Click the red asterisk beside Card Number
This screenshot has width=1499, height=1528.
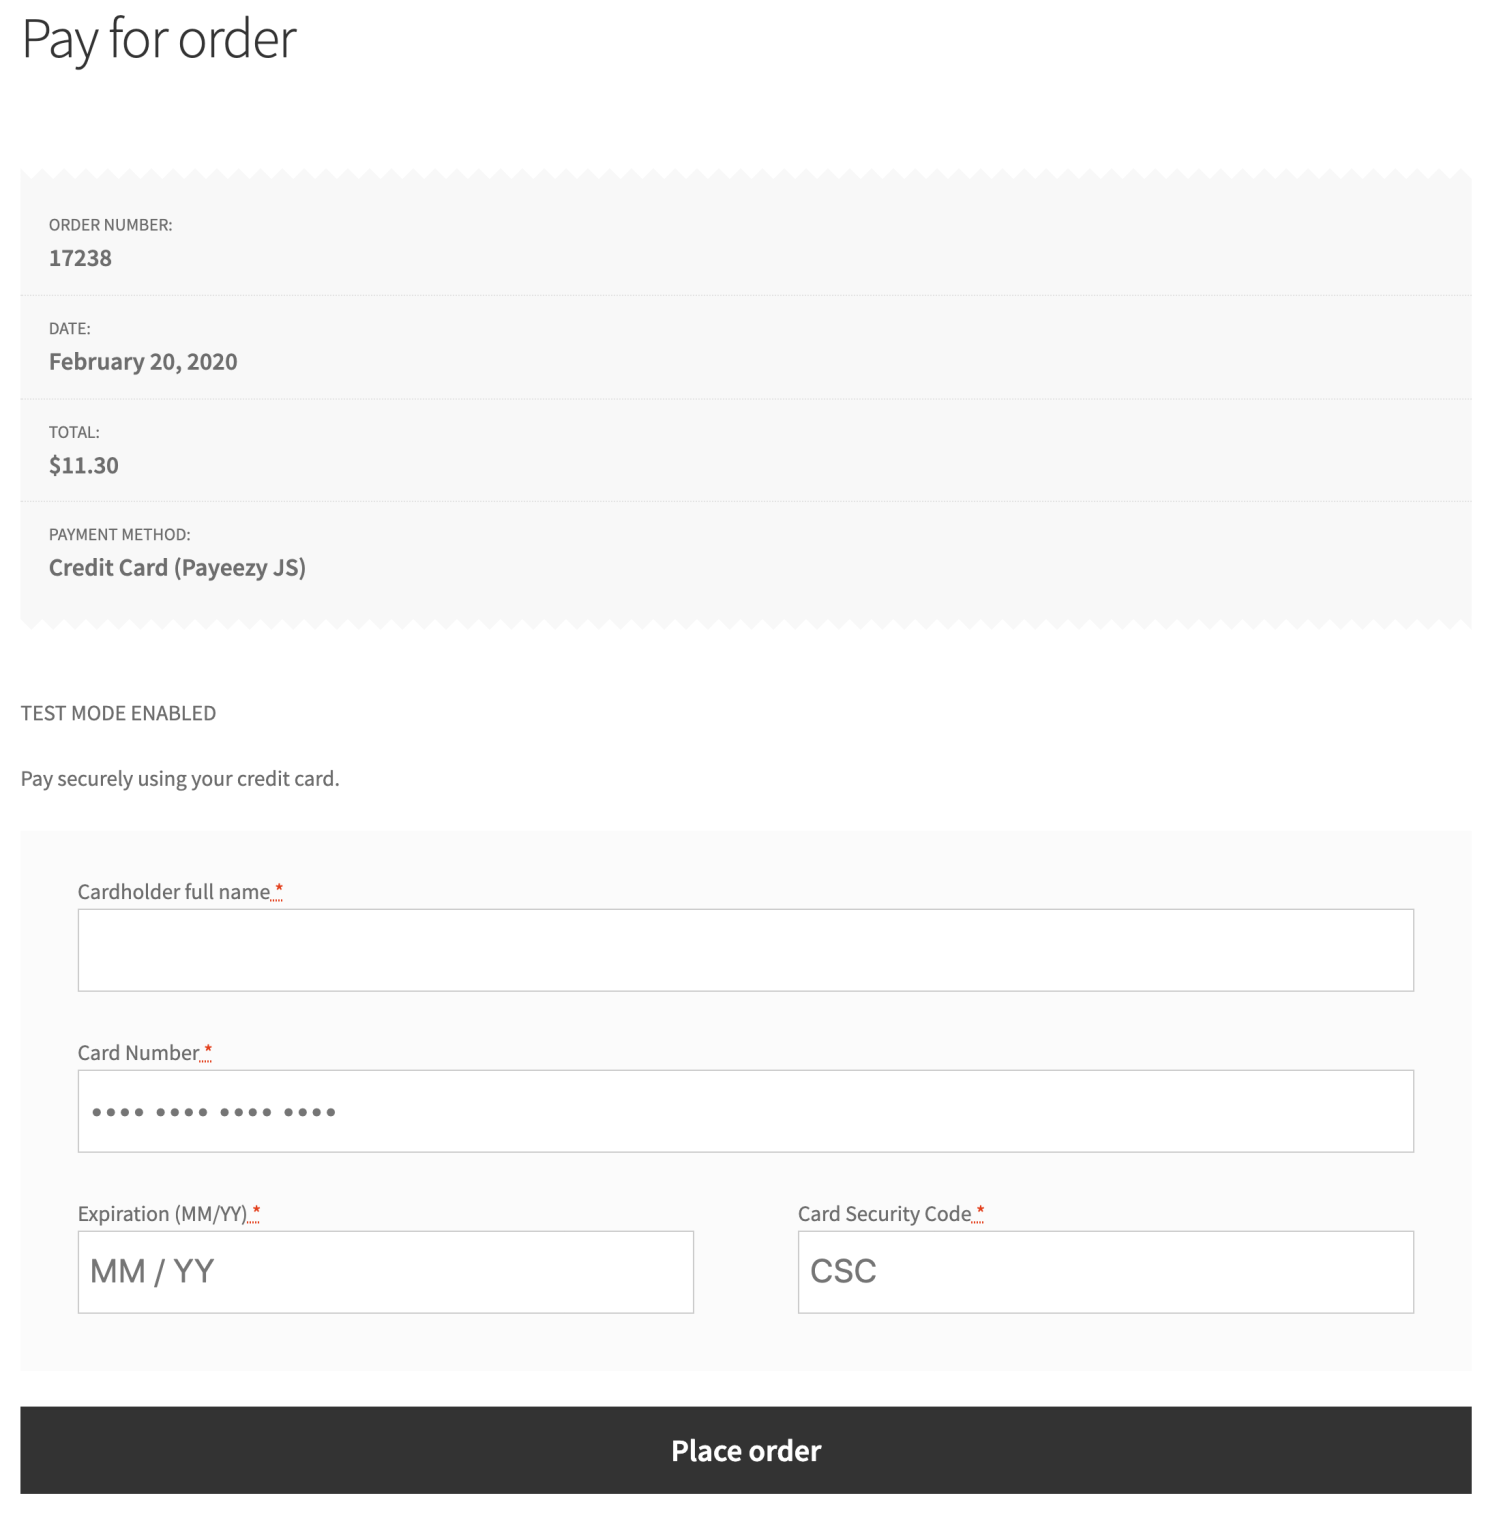point(208,1048)
